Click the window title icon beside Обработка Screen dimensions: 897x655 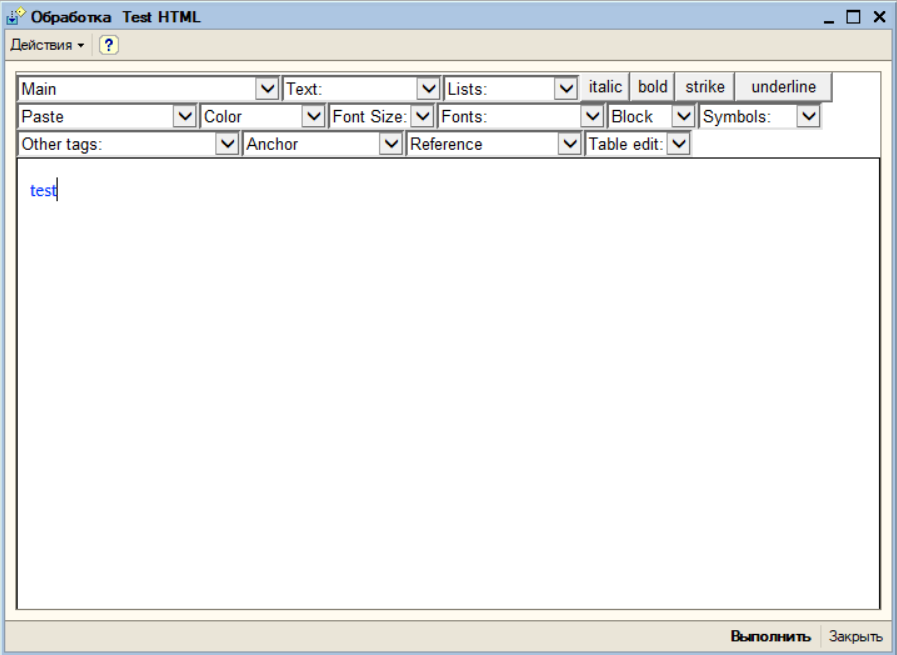15,17
